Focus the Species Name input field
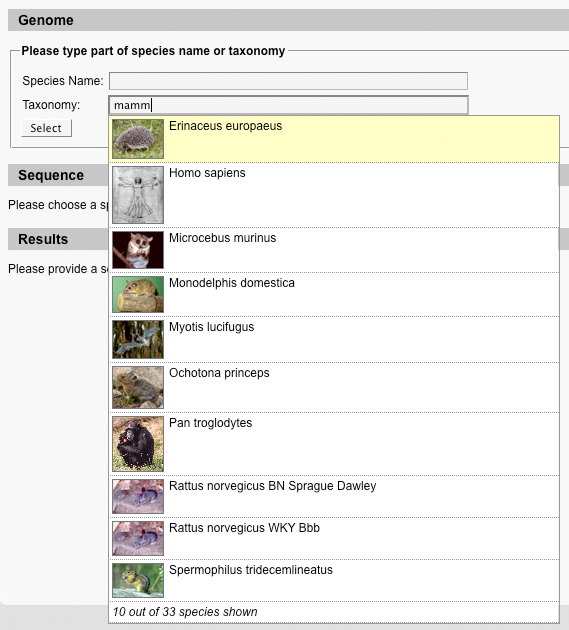This screenshot has height=630, width=569. point(288,81)
